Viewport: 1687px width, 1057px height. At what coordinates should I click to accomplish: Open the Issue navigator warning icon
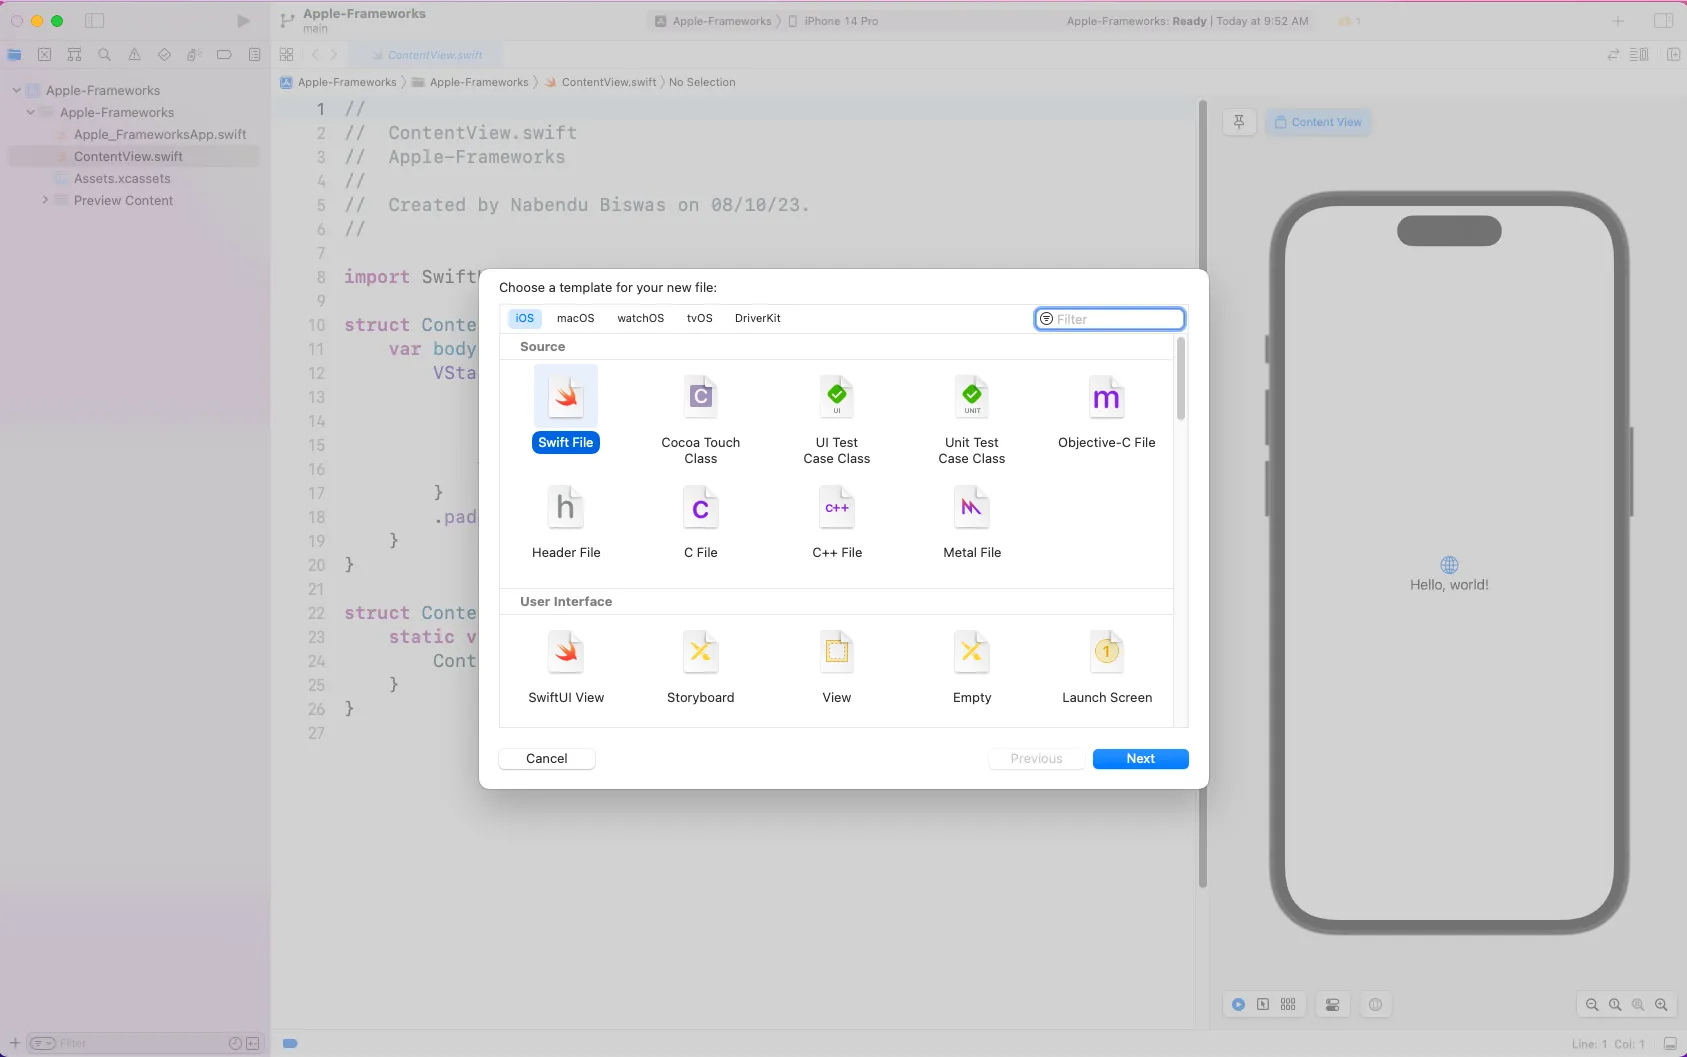[134, 55]
